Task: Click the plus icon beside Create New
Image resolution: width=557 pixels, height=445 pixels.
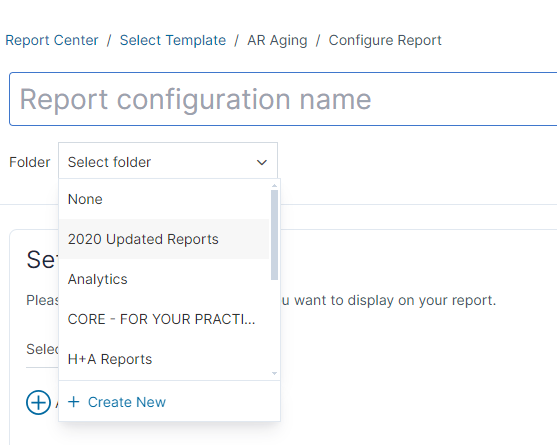Action: point(74,402)
